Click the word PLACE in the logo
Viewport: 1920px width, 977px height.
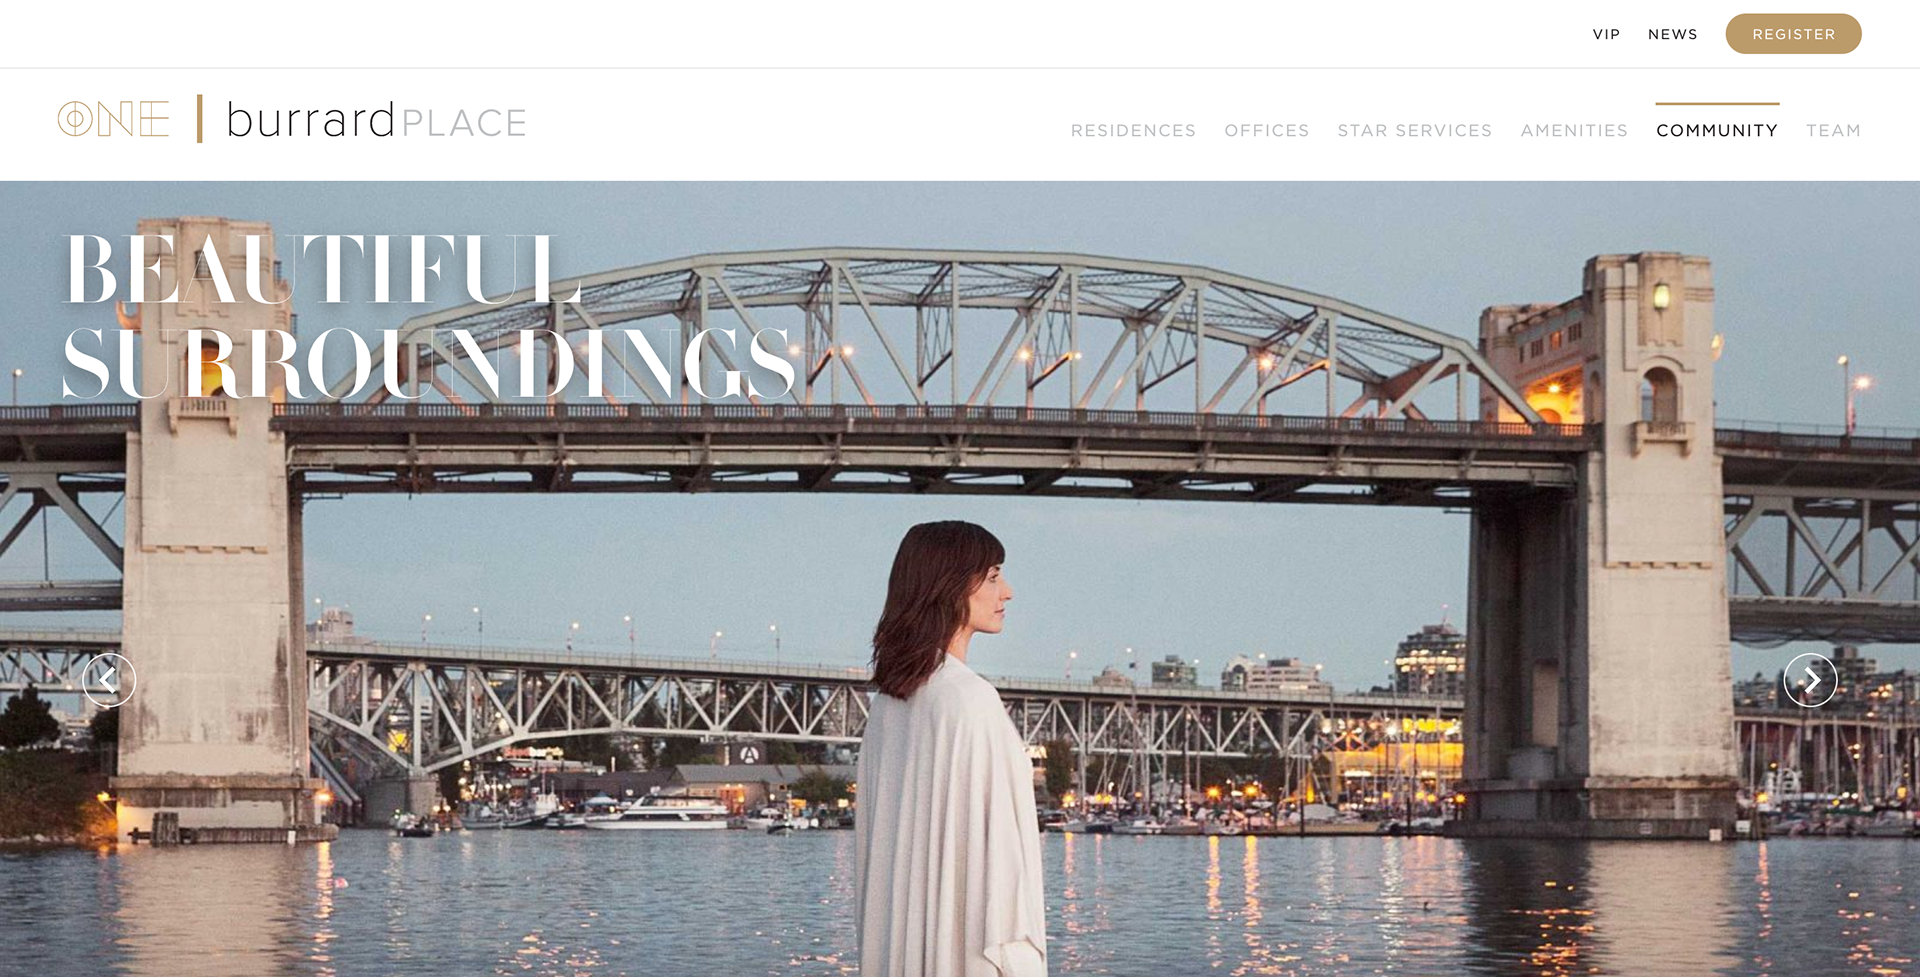point(464,123)
